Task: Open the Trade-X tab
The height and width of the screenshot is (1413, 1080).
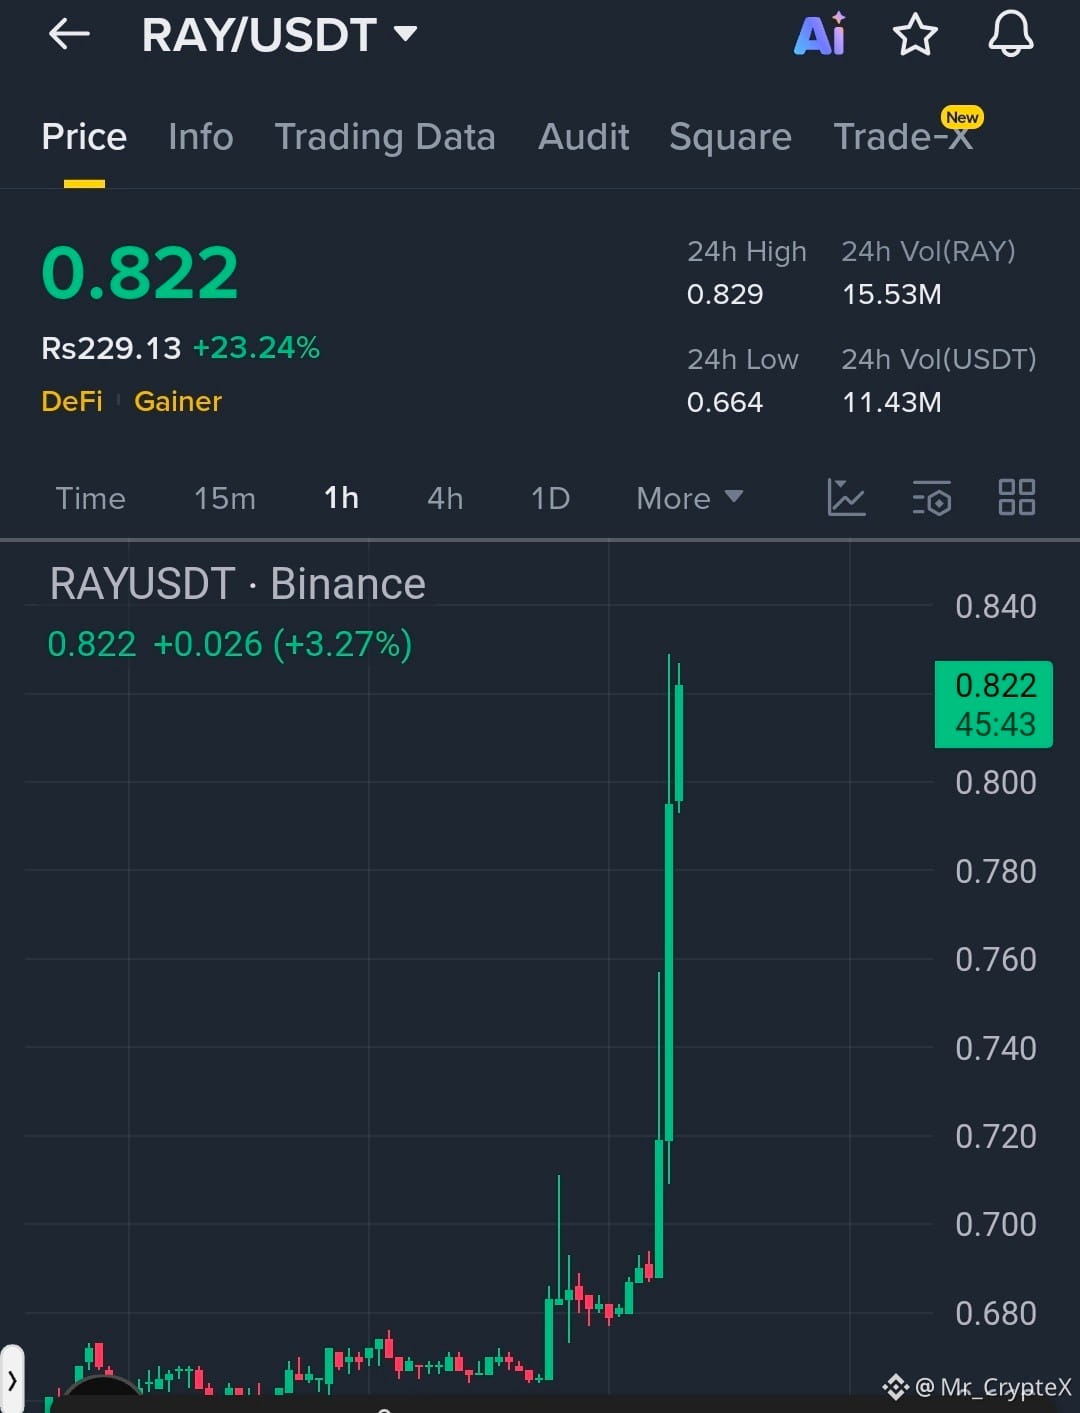Action: click(903, 137)
